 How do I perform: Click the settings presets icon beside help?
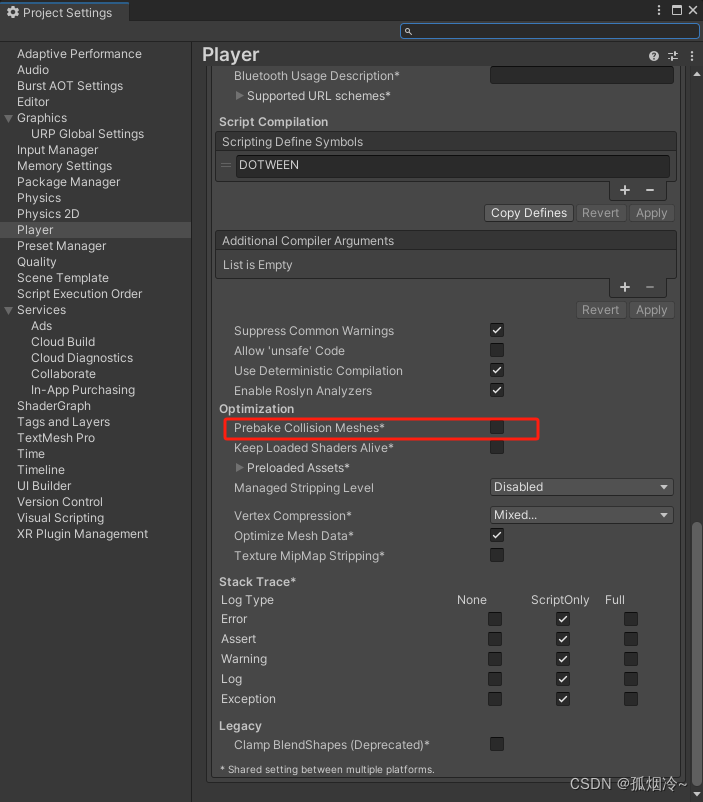click(672, 55)
